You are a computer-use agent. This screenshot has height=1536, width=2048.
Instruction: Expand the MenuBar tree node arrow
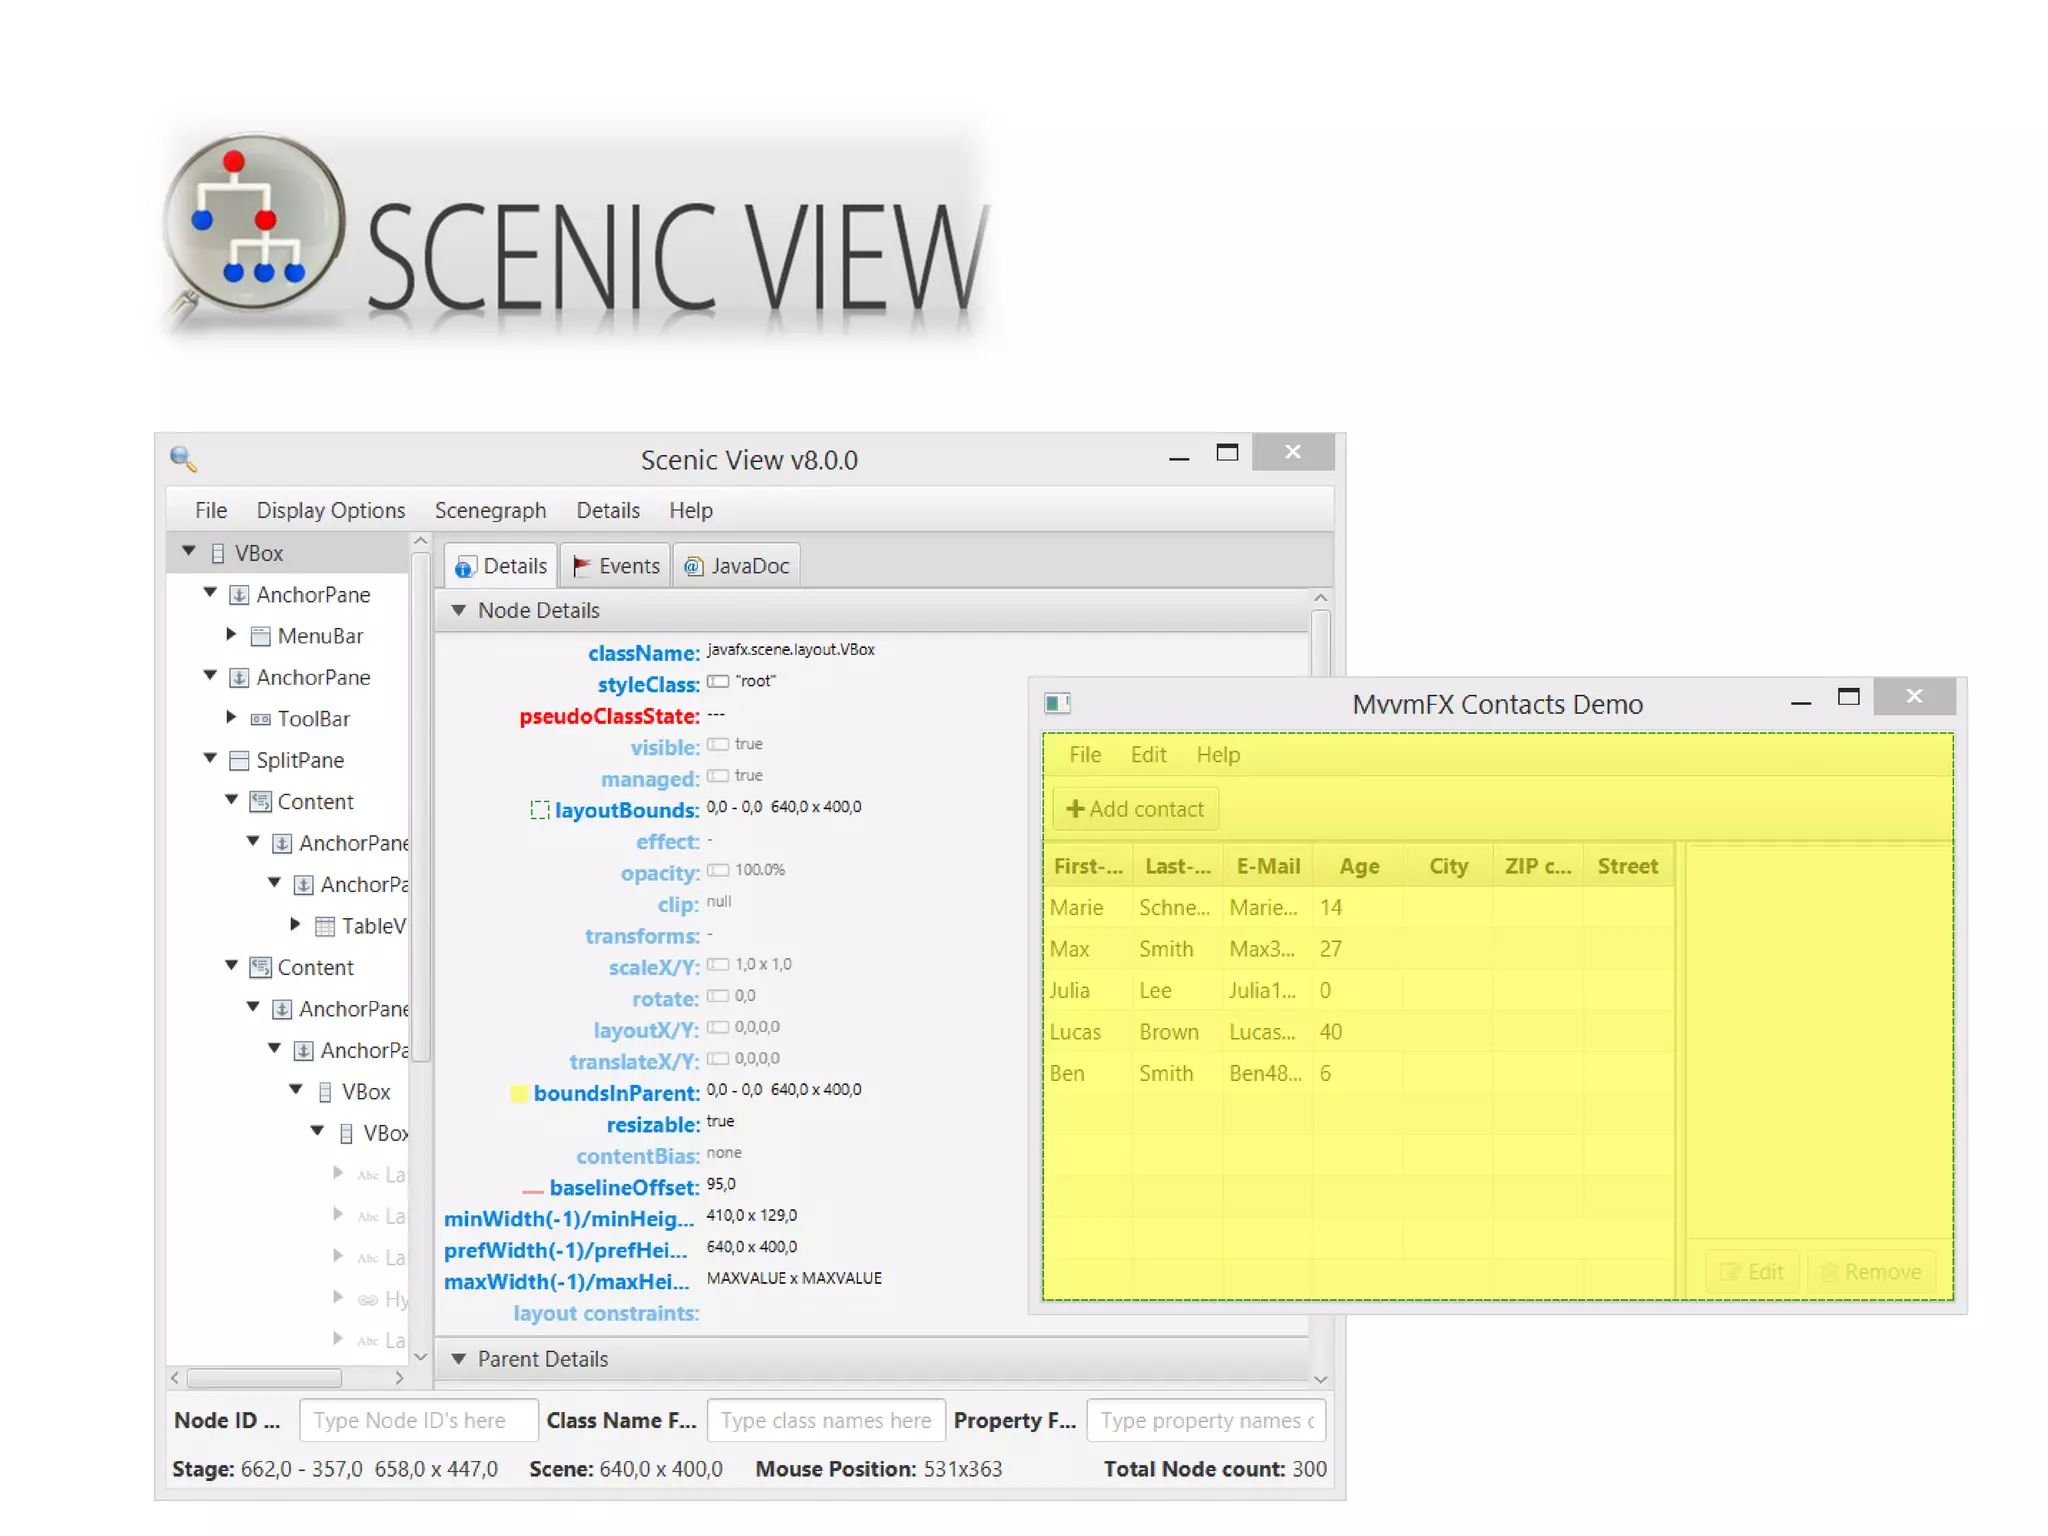pos(231,634)
